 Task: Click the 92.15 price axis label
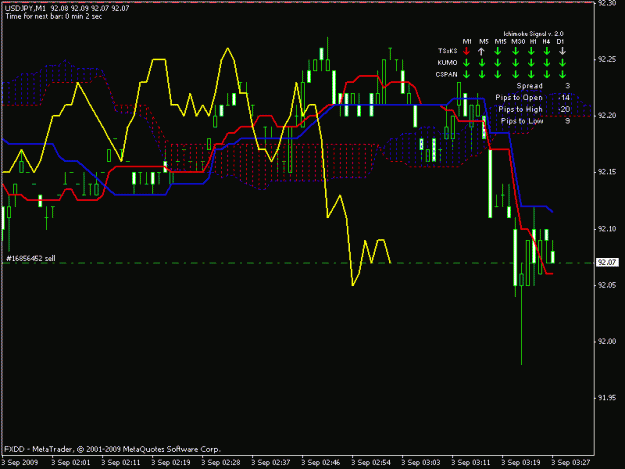(x=607, y=172)
